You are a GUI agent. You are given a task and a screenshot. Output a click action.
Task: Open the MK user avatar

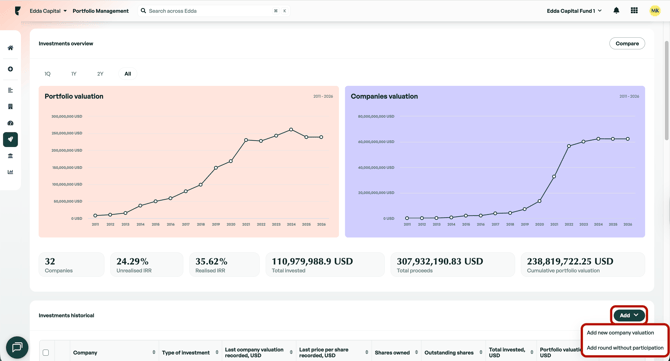click(655, 11)
